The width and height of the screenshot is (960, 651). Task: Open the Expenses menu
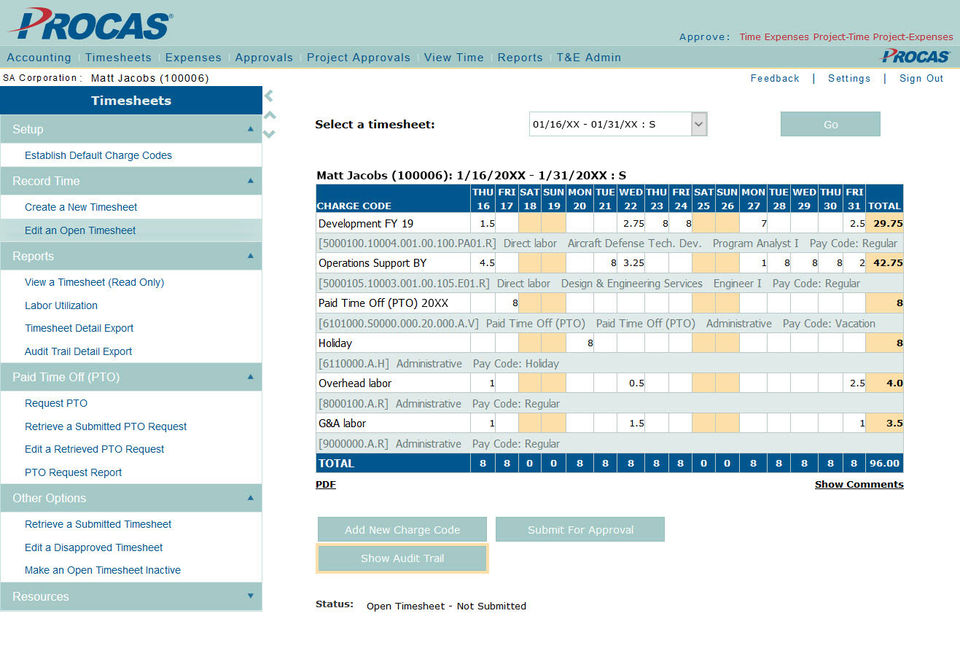(x=193, y=57)
